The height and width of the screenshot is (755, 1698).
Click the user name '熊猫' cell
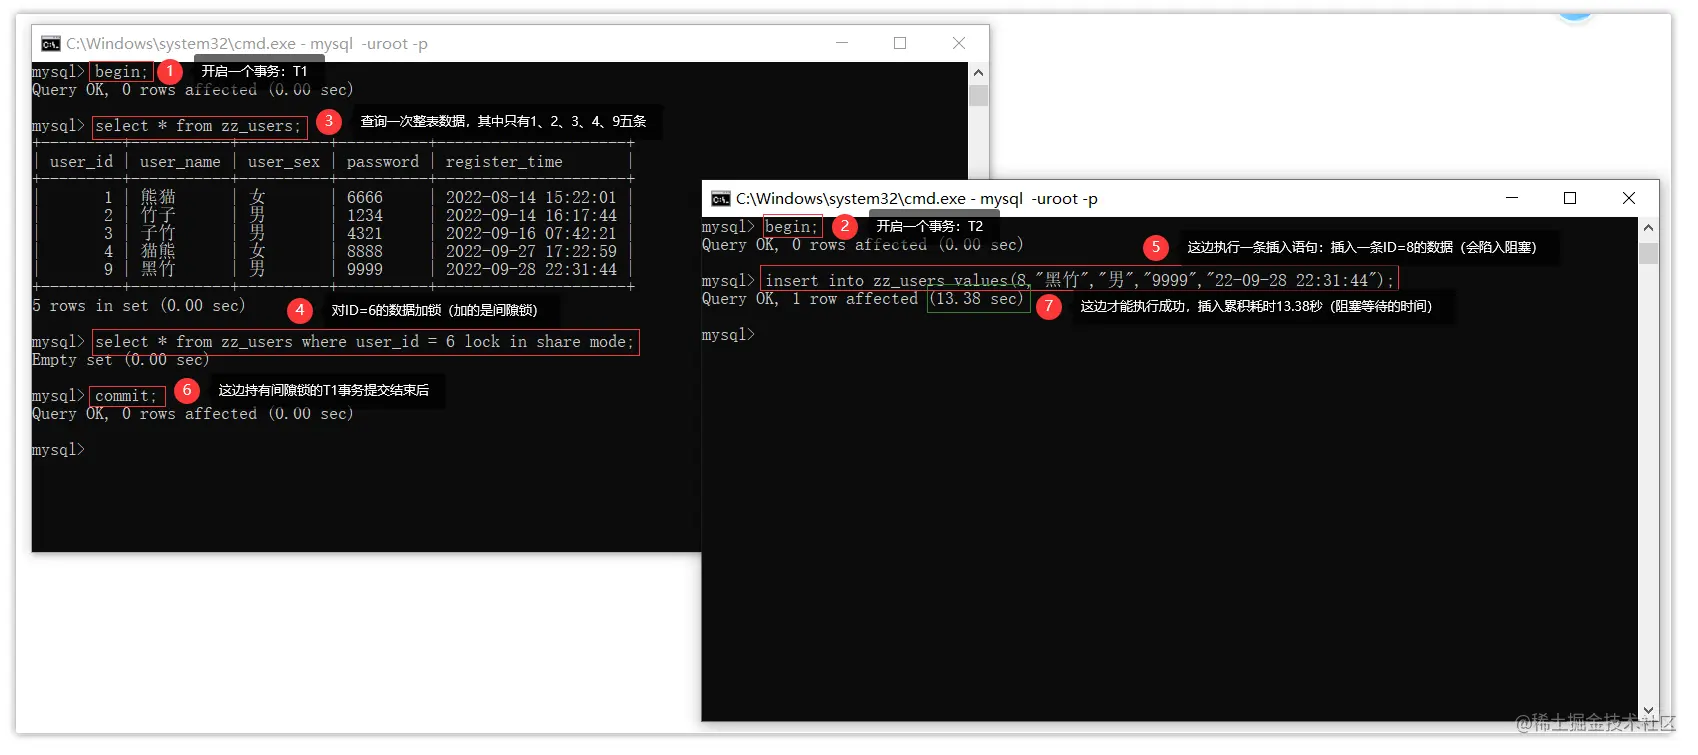[x=158, y=197]
